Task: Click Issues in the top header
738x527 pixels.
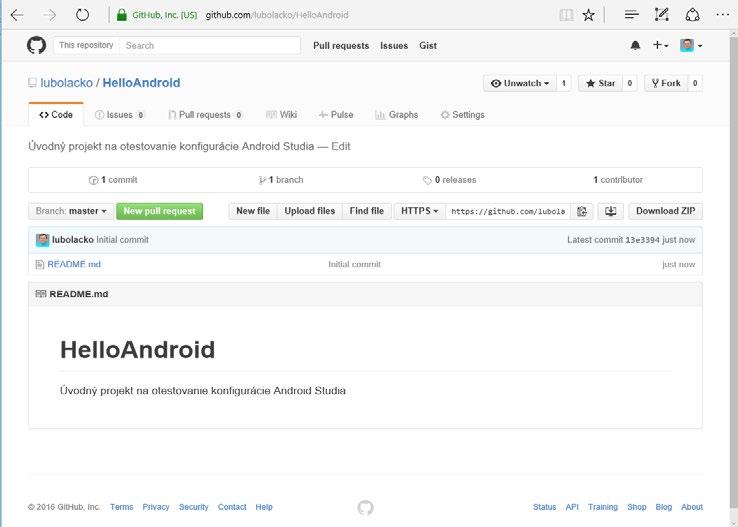Action: point(394,46)
